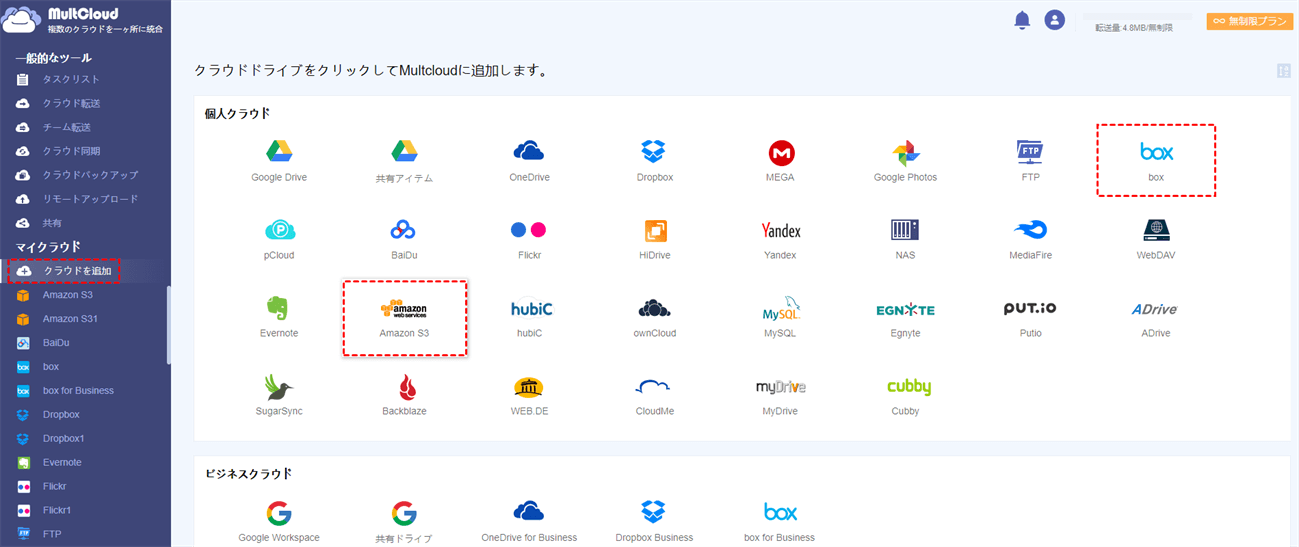Add MediaFire cloud
Screen dimensions: 1299x547
[x=1030, y=239]
